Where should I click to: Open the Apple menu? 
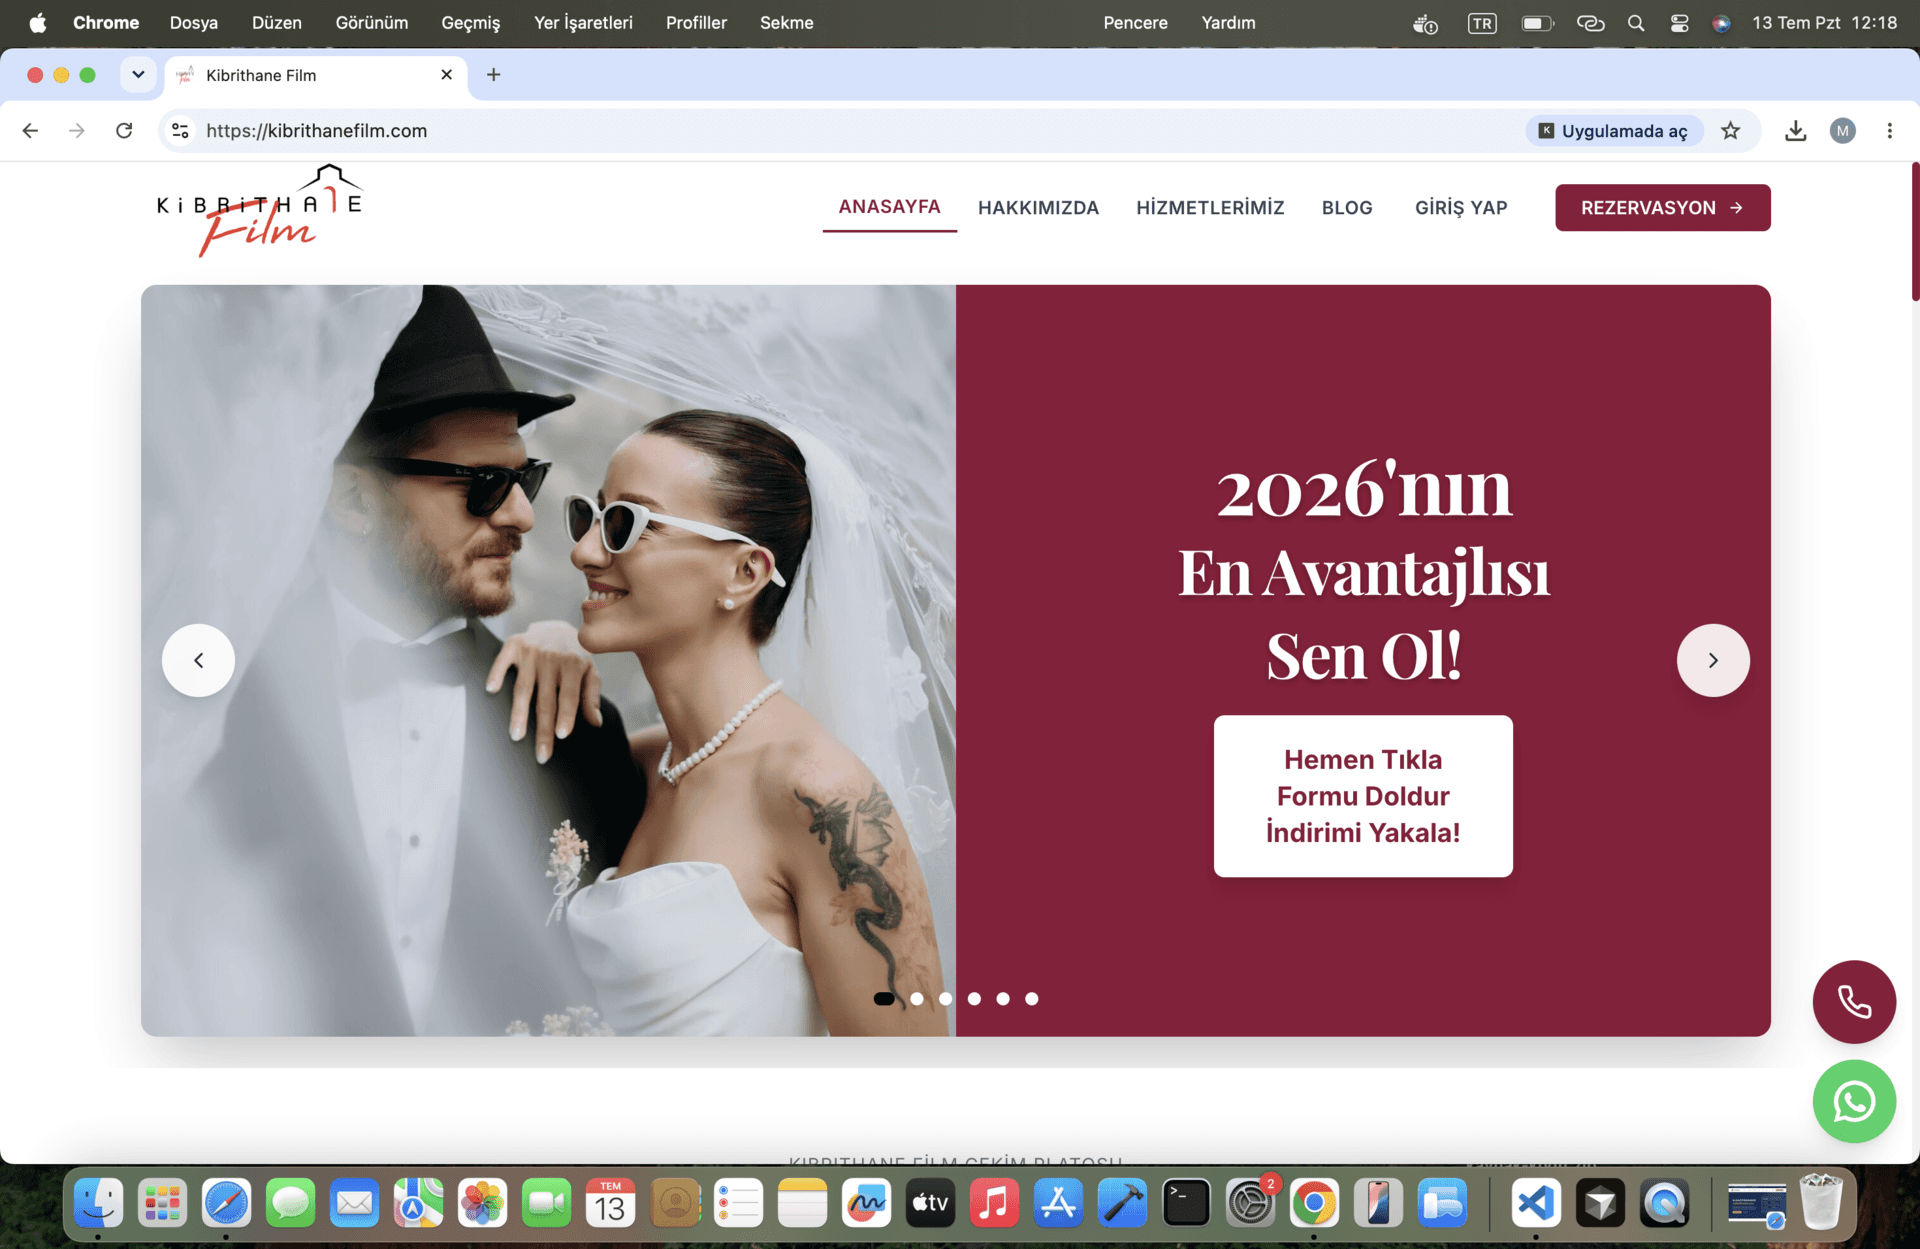tap(37, 22)
